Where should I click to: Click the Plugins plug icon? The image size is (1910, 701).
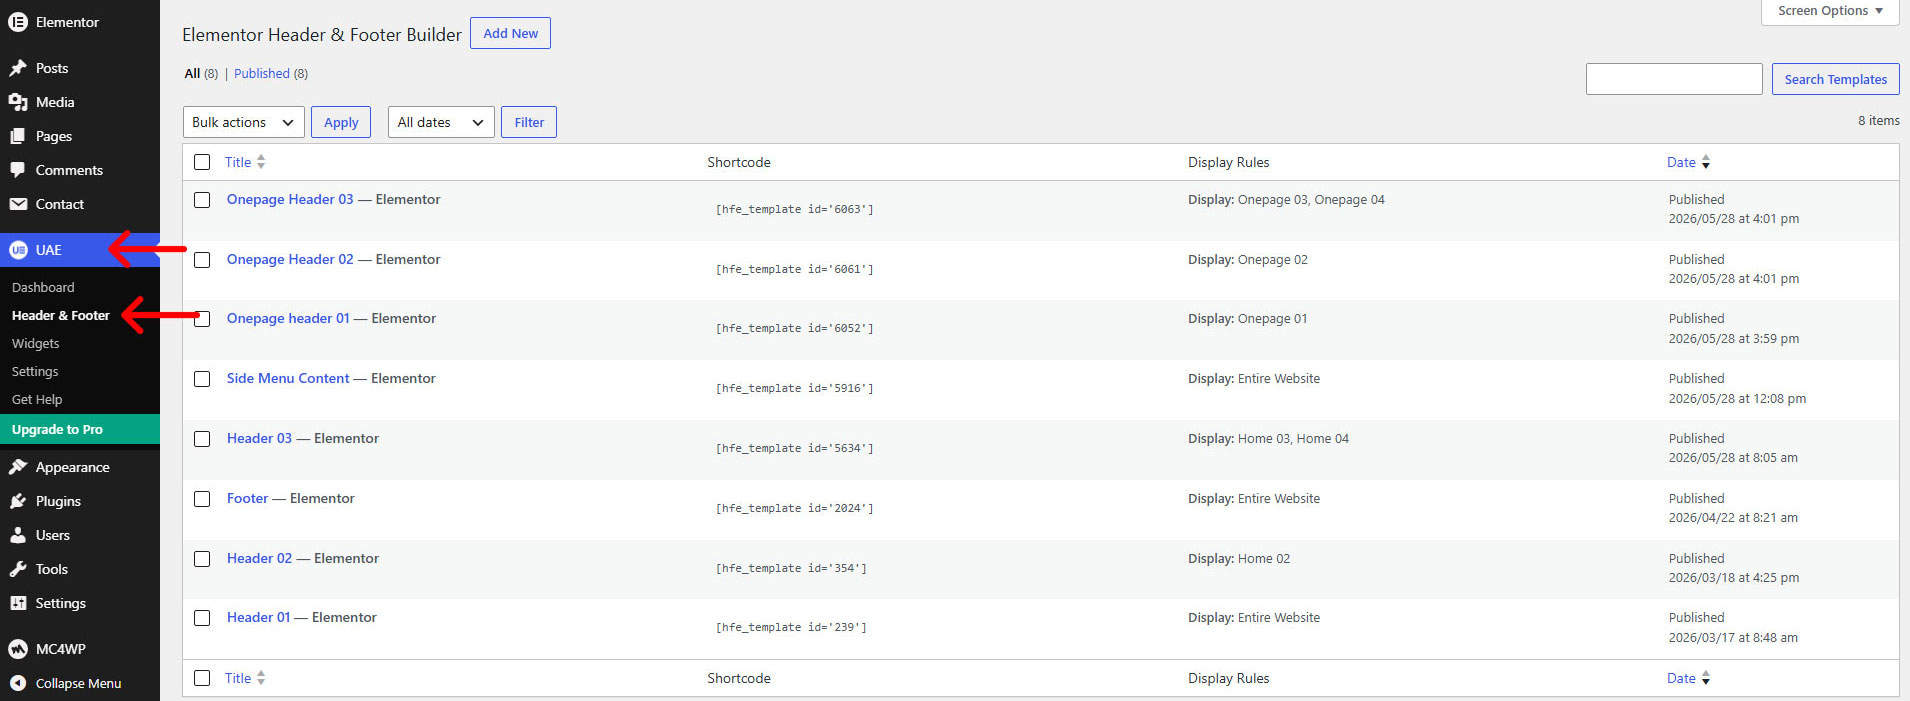coord(18,501)
